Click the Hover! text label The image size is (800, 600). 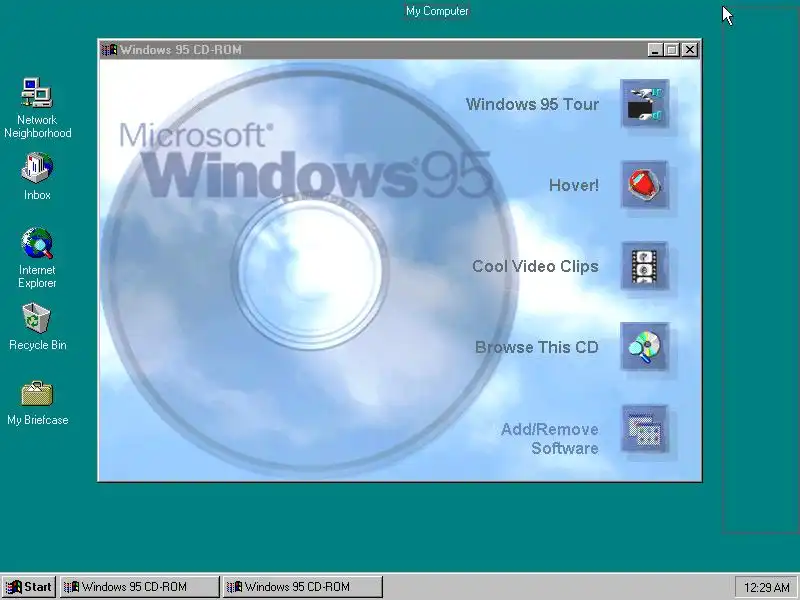point(573,185)
